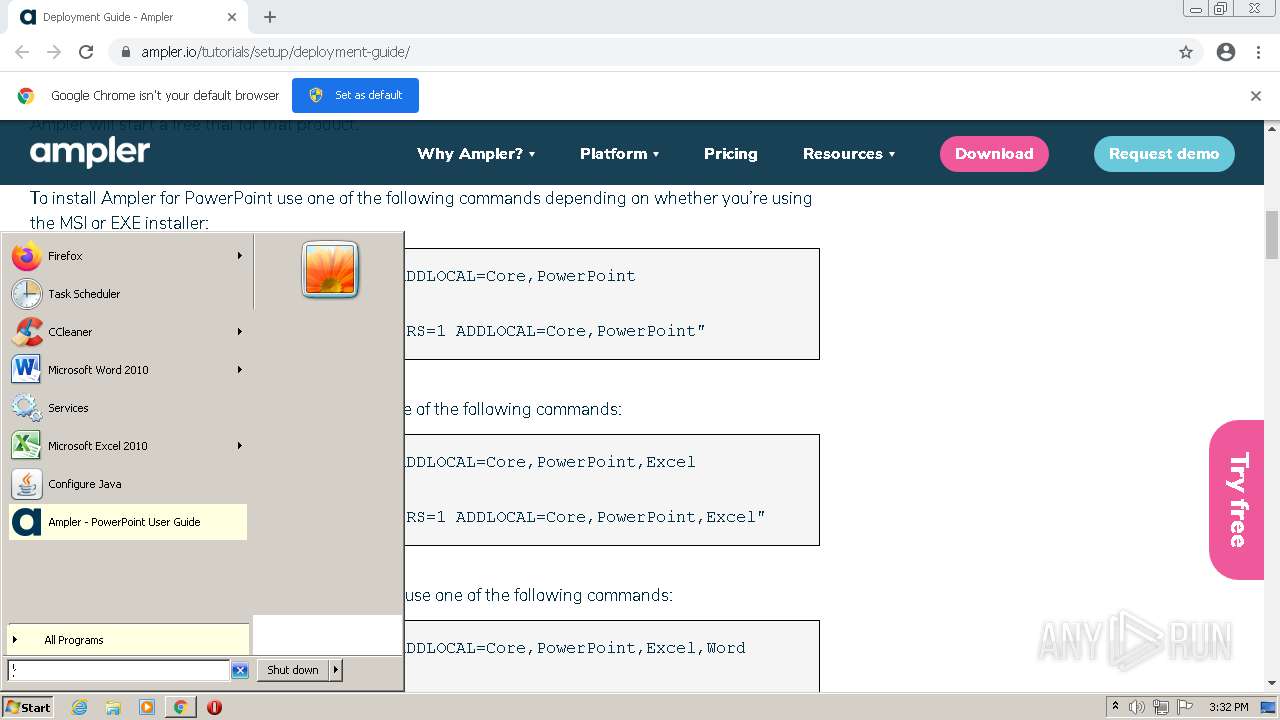1280x720 pixels.
Task: Launch Task Scheduler from Start menu
Action: click(127, 294)
